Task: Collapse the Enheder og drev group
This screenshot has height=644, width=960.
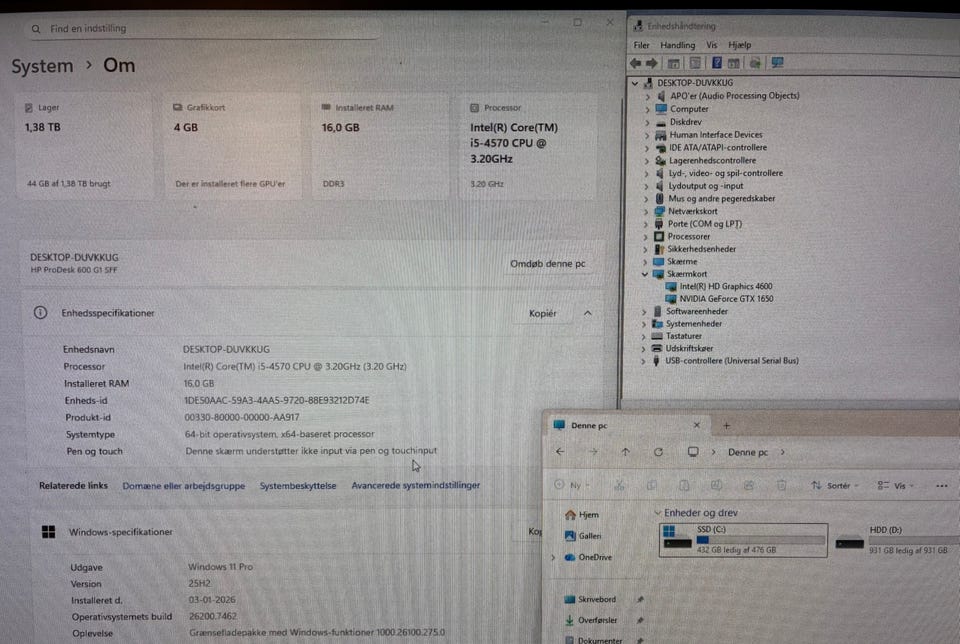Action: (x=658, y=513)
